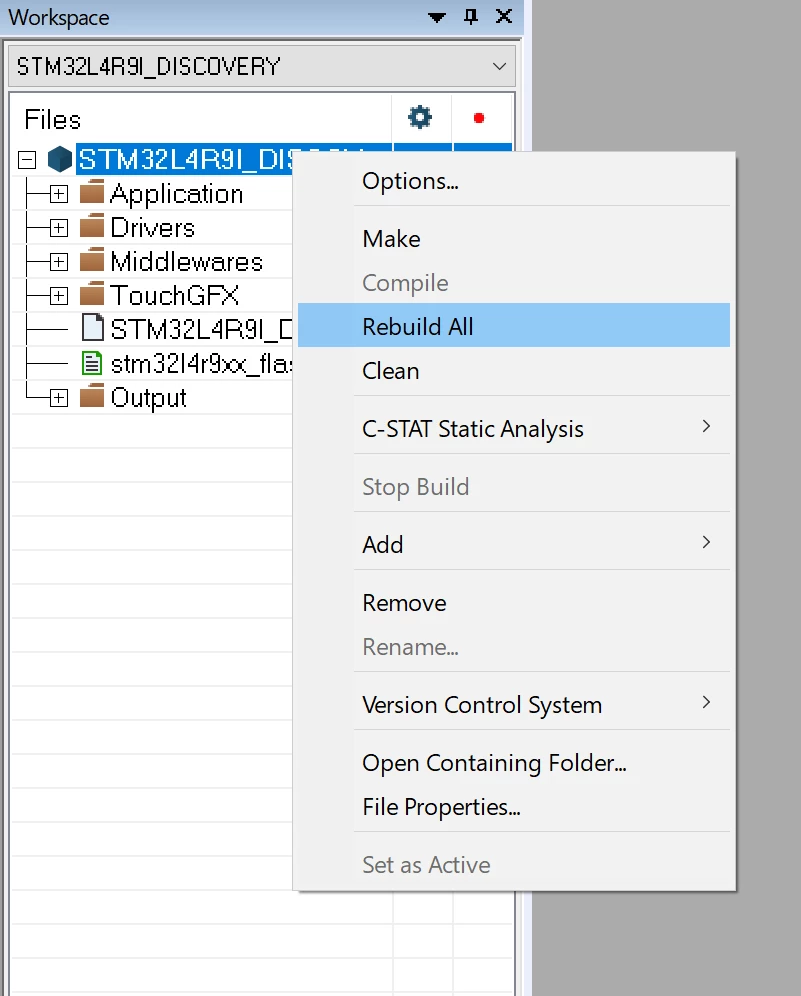The width and height of the screenshot is (801, 996).
Task: Close the Workspace panel
Action: [x=504, y=17]
